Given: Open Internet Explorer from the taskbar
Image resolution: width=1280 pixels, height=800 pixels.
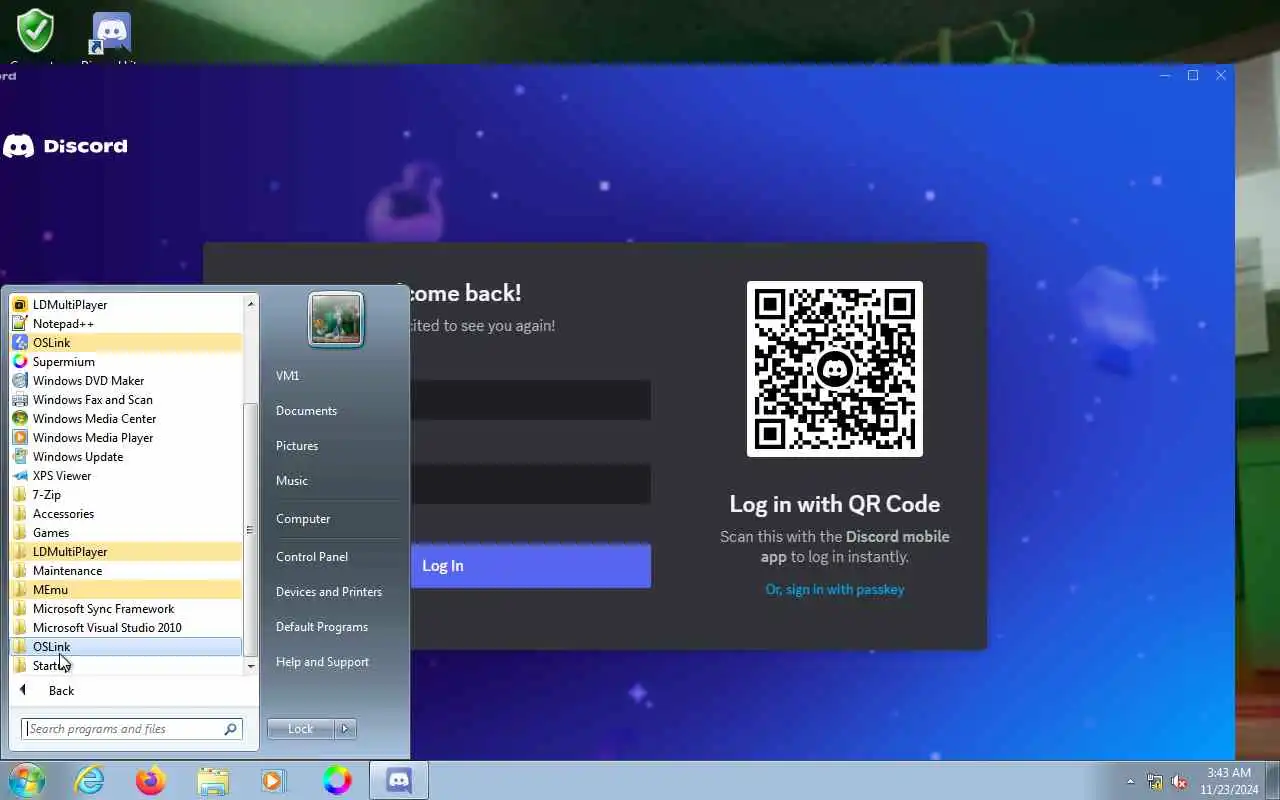Looking at the screenshot, I should [x=90, y=780].
